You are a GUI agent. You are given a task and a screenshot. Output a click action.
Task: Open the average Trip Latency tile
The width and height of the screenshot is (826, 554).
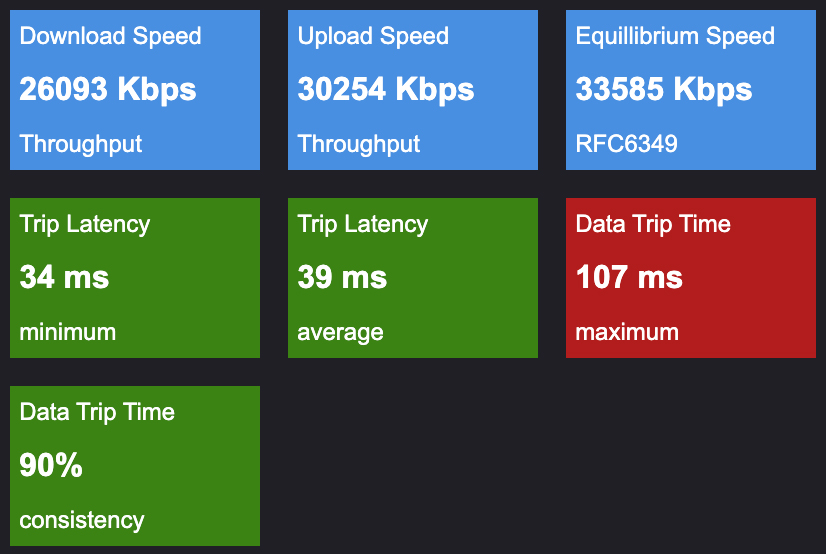click(x=413, y=278)
